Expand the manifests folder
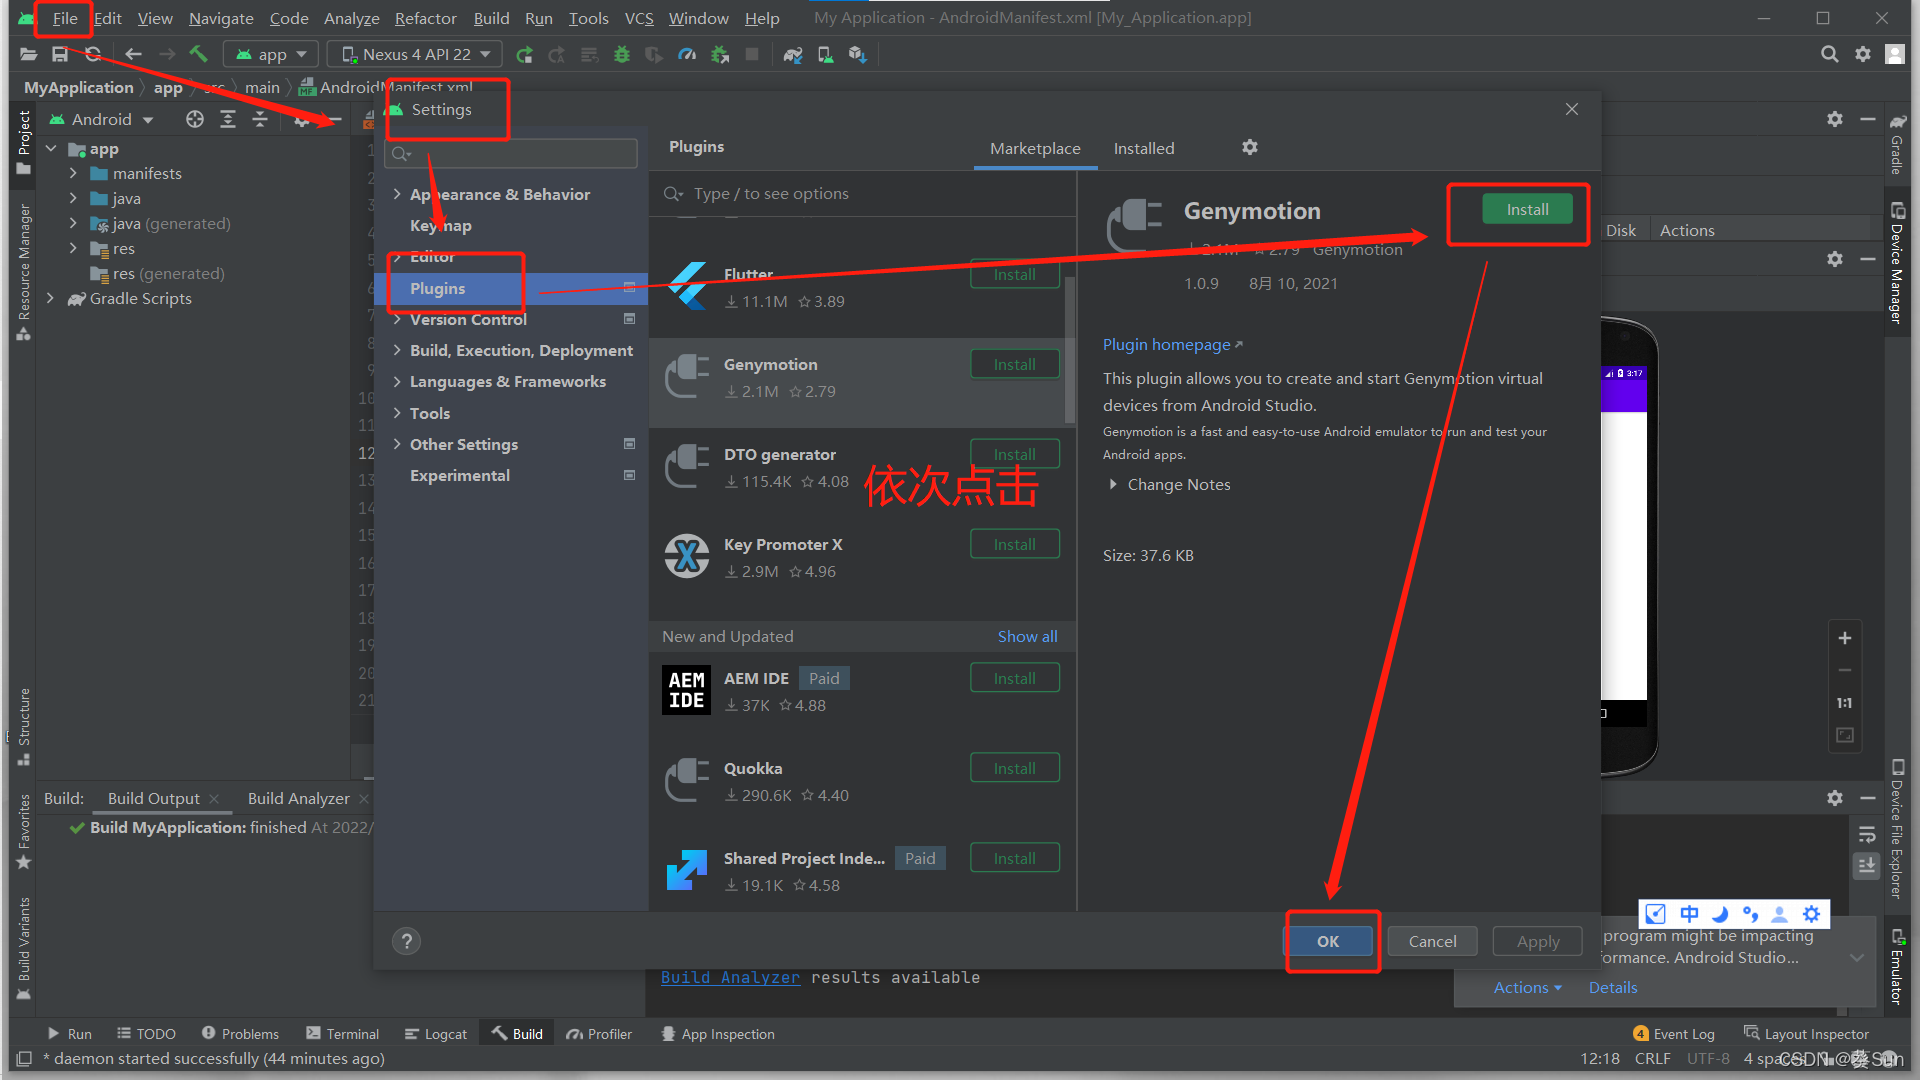The image size is (1920, 1080). click(73, 173)
